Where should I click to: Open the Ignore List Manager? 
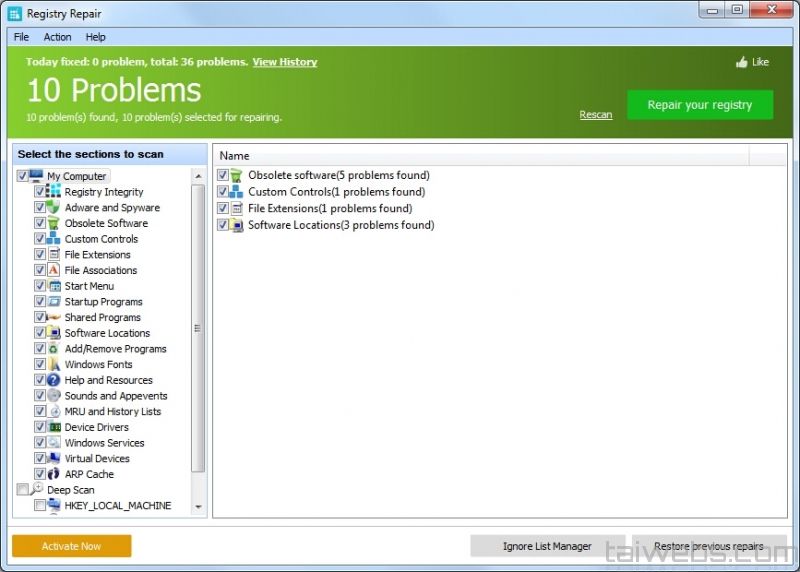547,546
